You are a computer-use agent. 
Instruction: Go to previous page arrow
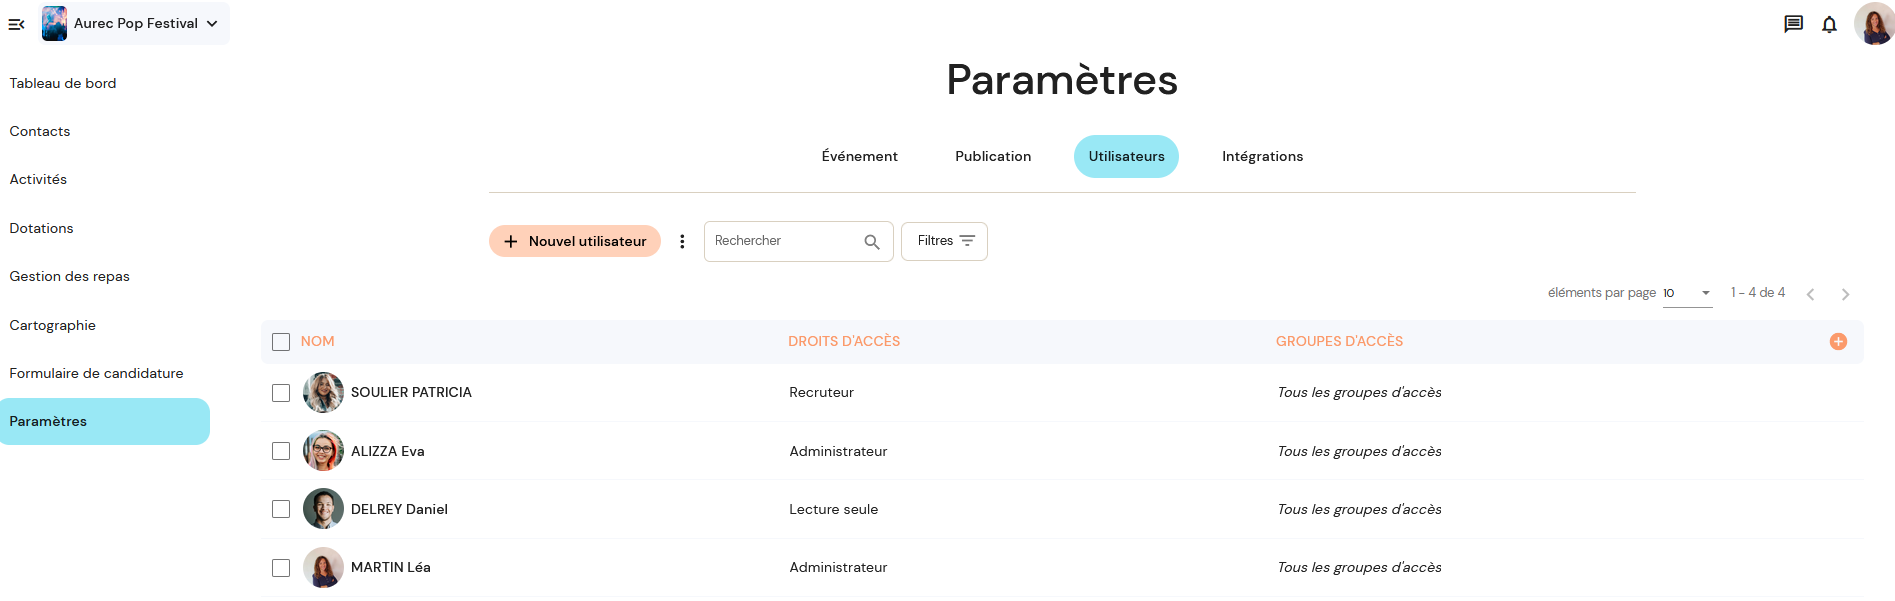pyautogui.click(x=1810, y=294)
